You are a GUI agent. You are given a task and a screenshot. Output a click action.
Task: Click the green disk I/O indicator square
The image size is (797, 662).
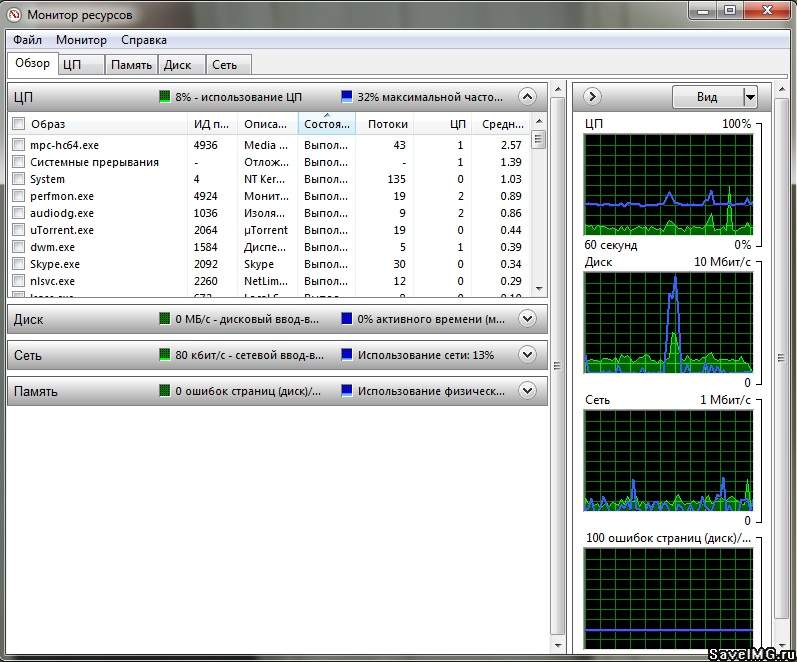[x=165, y=319]
